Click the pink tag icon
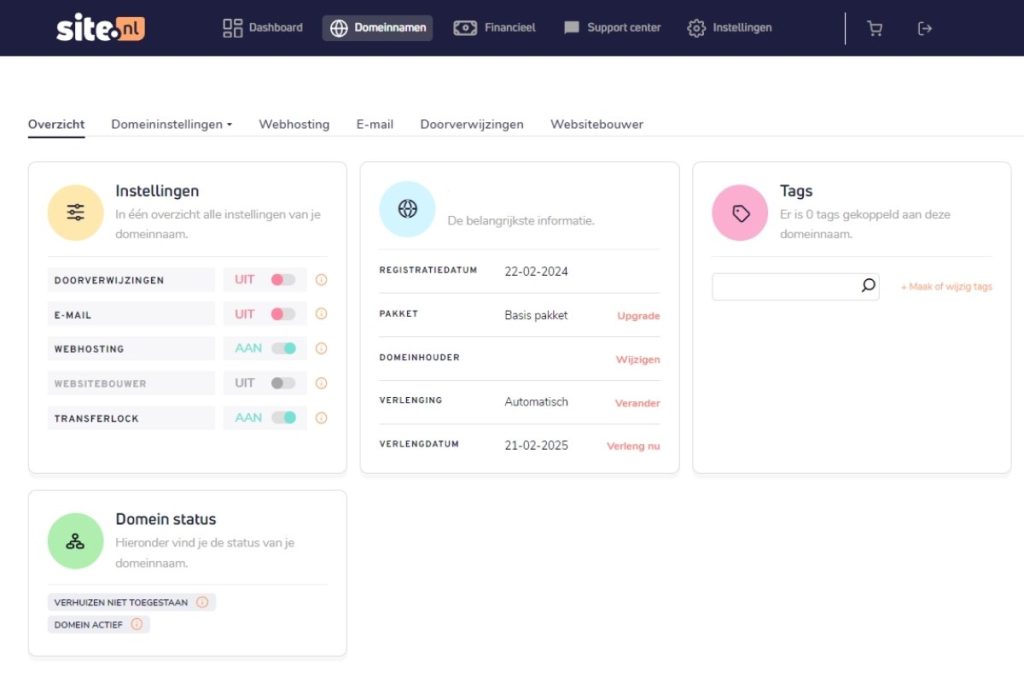Viewport: 1024px width, 683px height. click(x=739, y=212)
